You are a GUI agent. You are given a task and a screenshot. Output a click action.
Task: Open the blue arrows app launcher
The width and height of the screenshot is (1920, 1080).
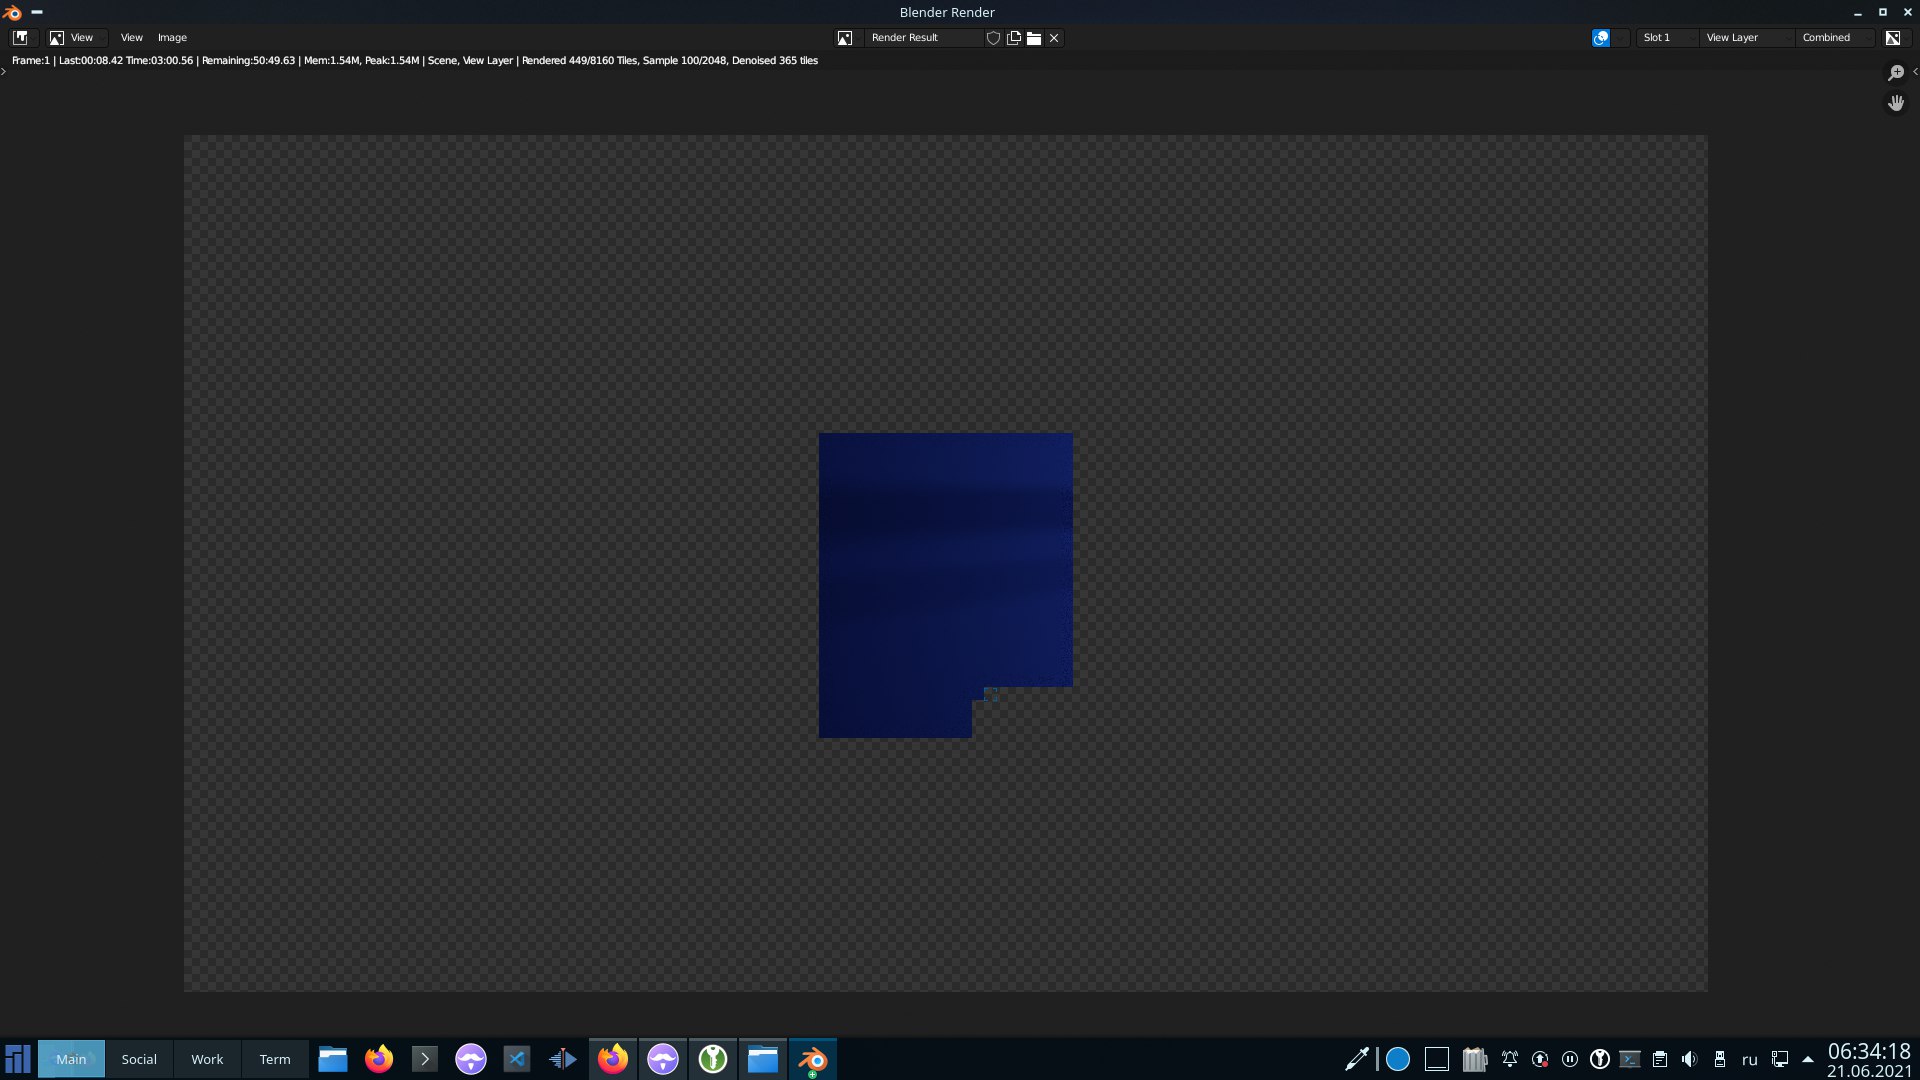563,1059
